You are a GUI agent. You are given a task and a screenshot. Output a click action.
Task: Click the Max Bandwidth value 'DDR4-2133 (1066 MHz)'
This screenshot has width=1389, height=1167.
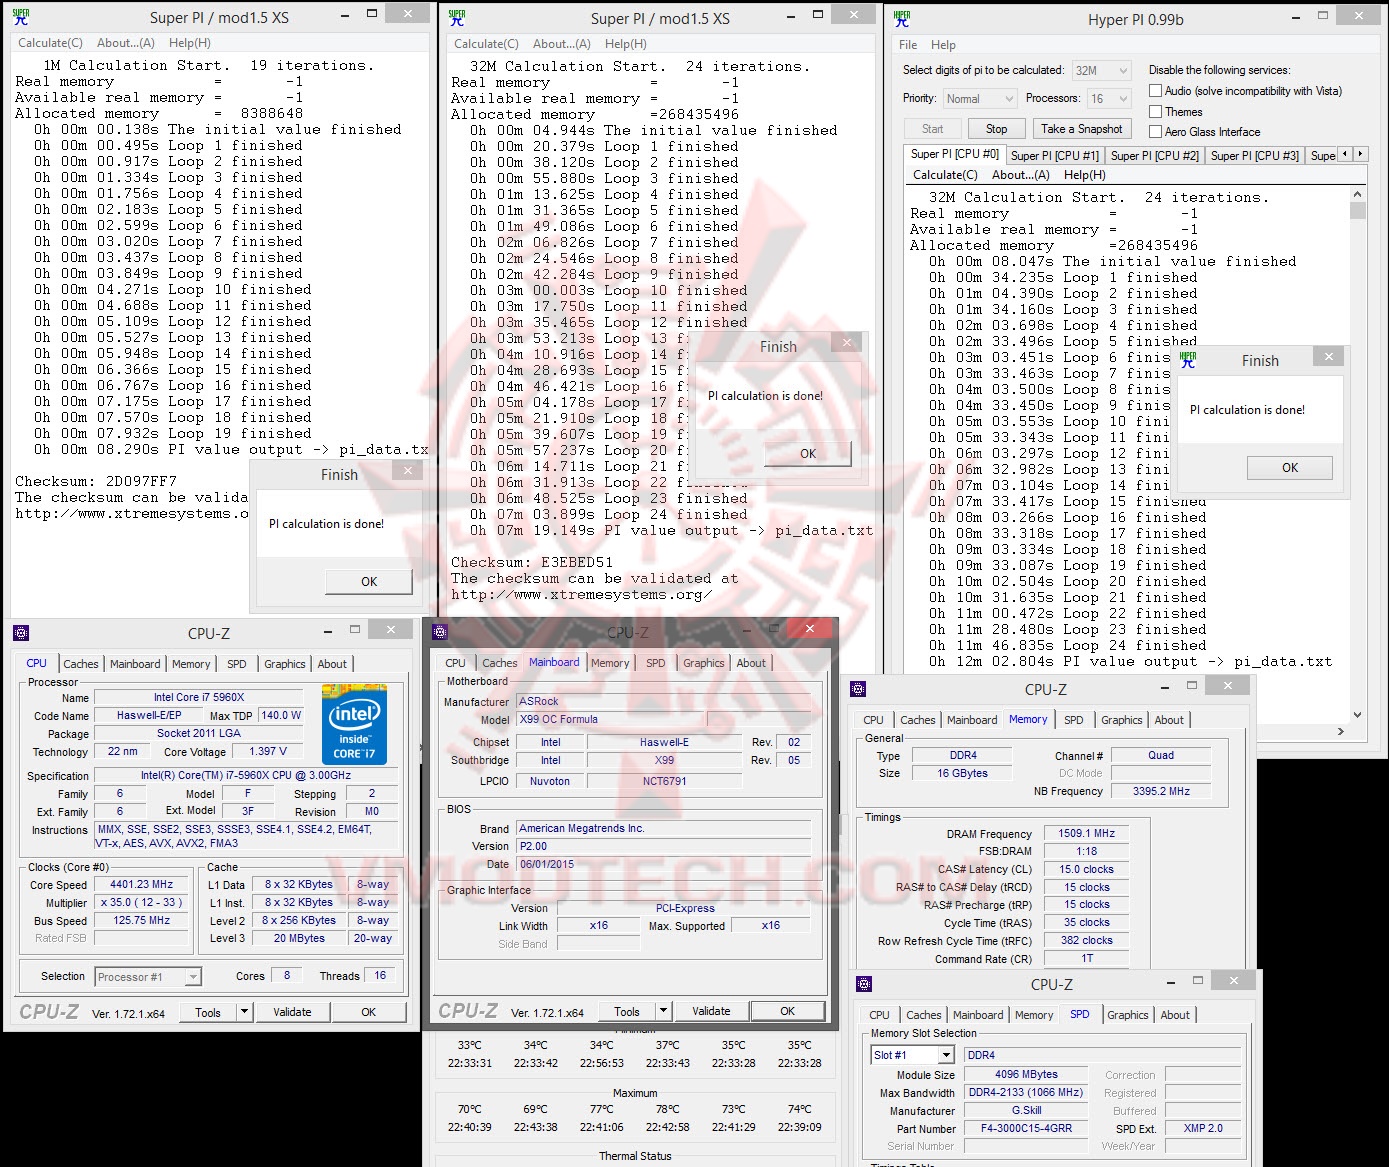(1026, 1092)
